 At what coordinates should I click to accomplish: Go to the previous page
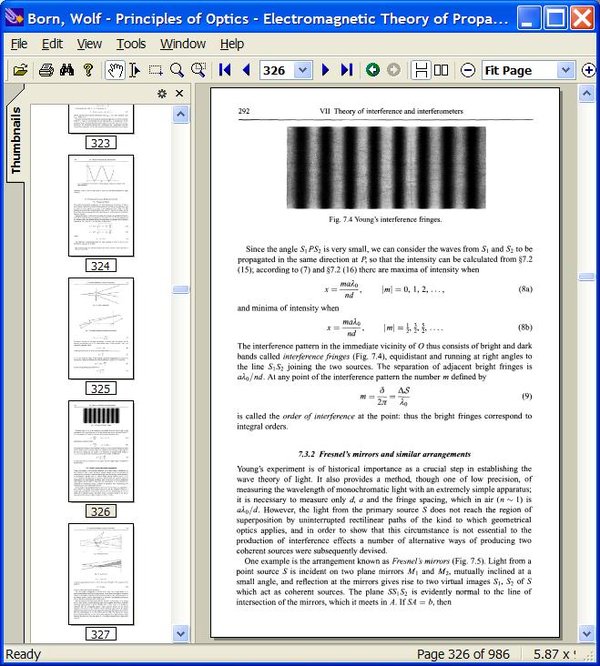coord(246,70)
